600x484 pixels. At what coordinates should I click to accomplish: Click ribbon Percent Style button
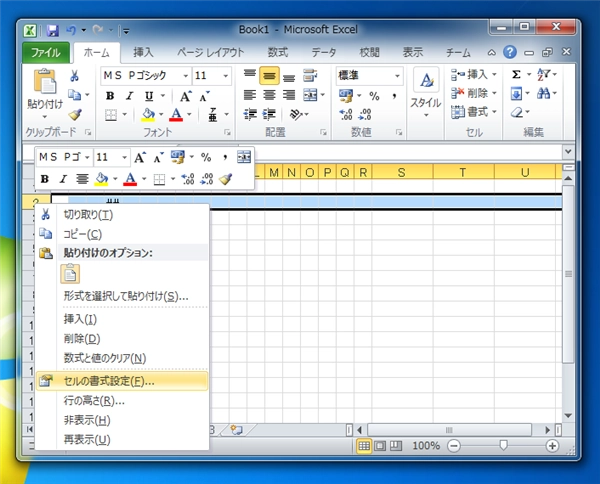(374, 96)
